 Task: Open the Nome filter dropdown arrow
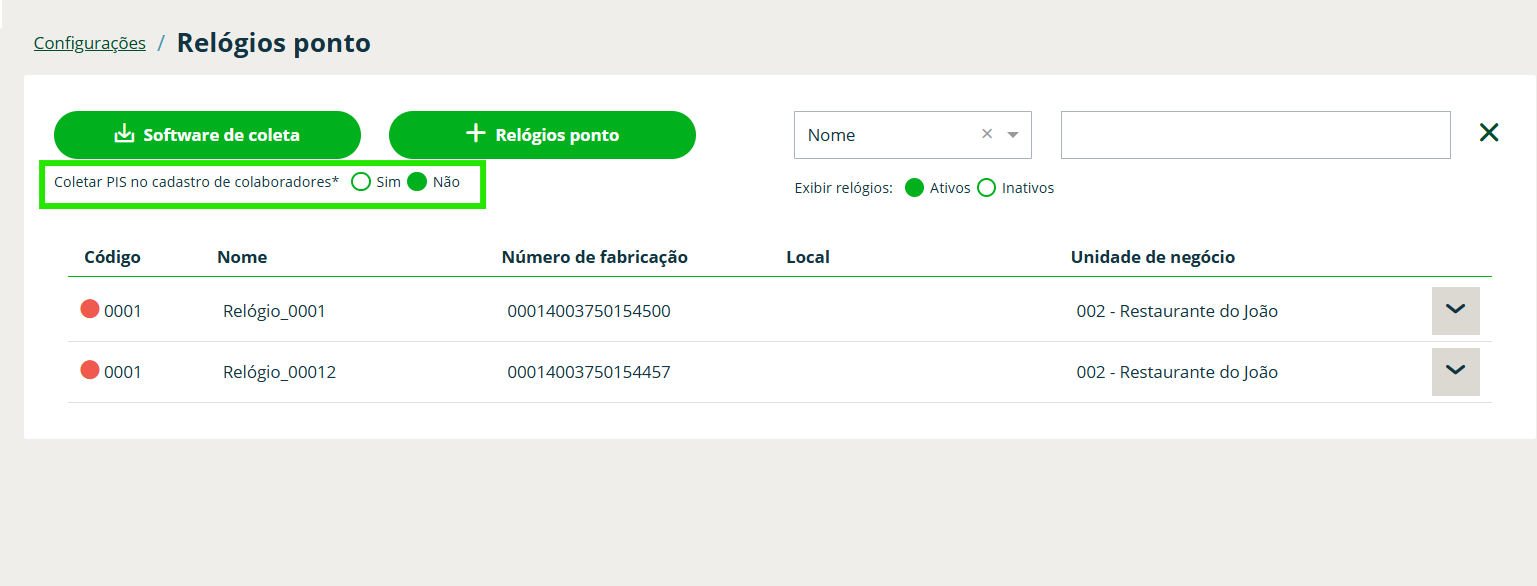pyautogui.click(x=1013, y=135)
